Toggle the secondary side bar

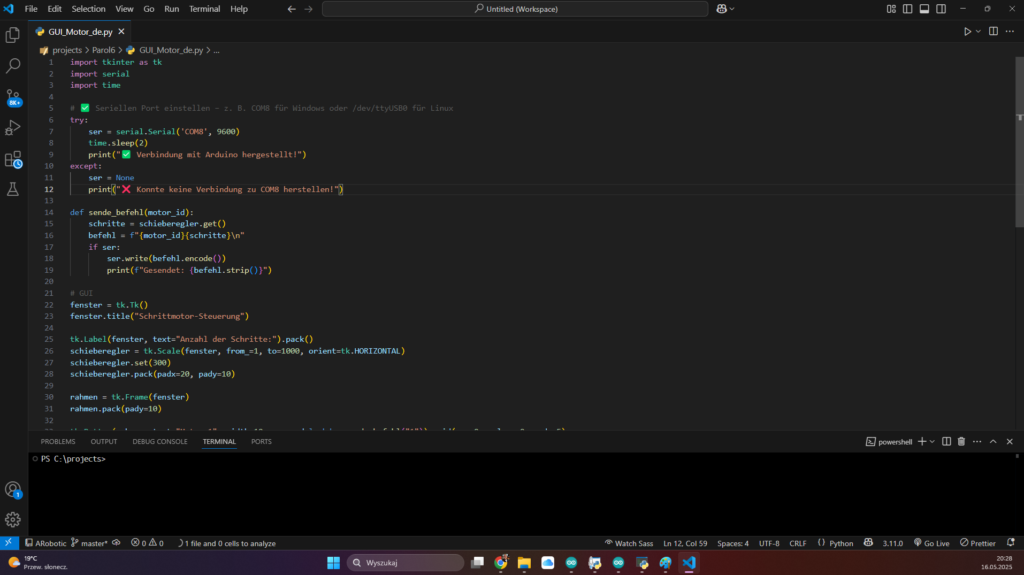coord(941,9)
